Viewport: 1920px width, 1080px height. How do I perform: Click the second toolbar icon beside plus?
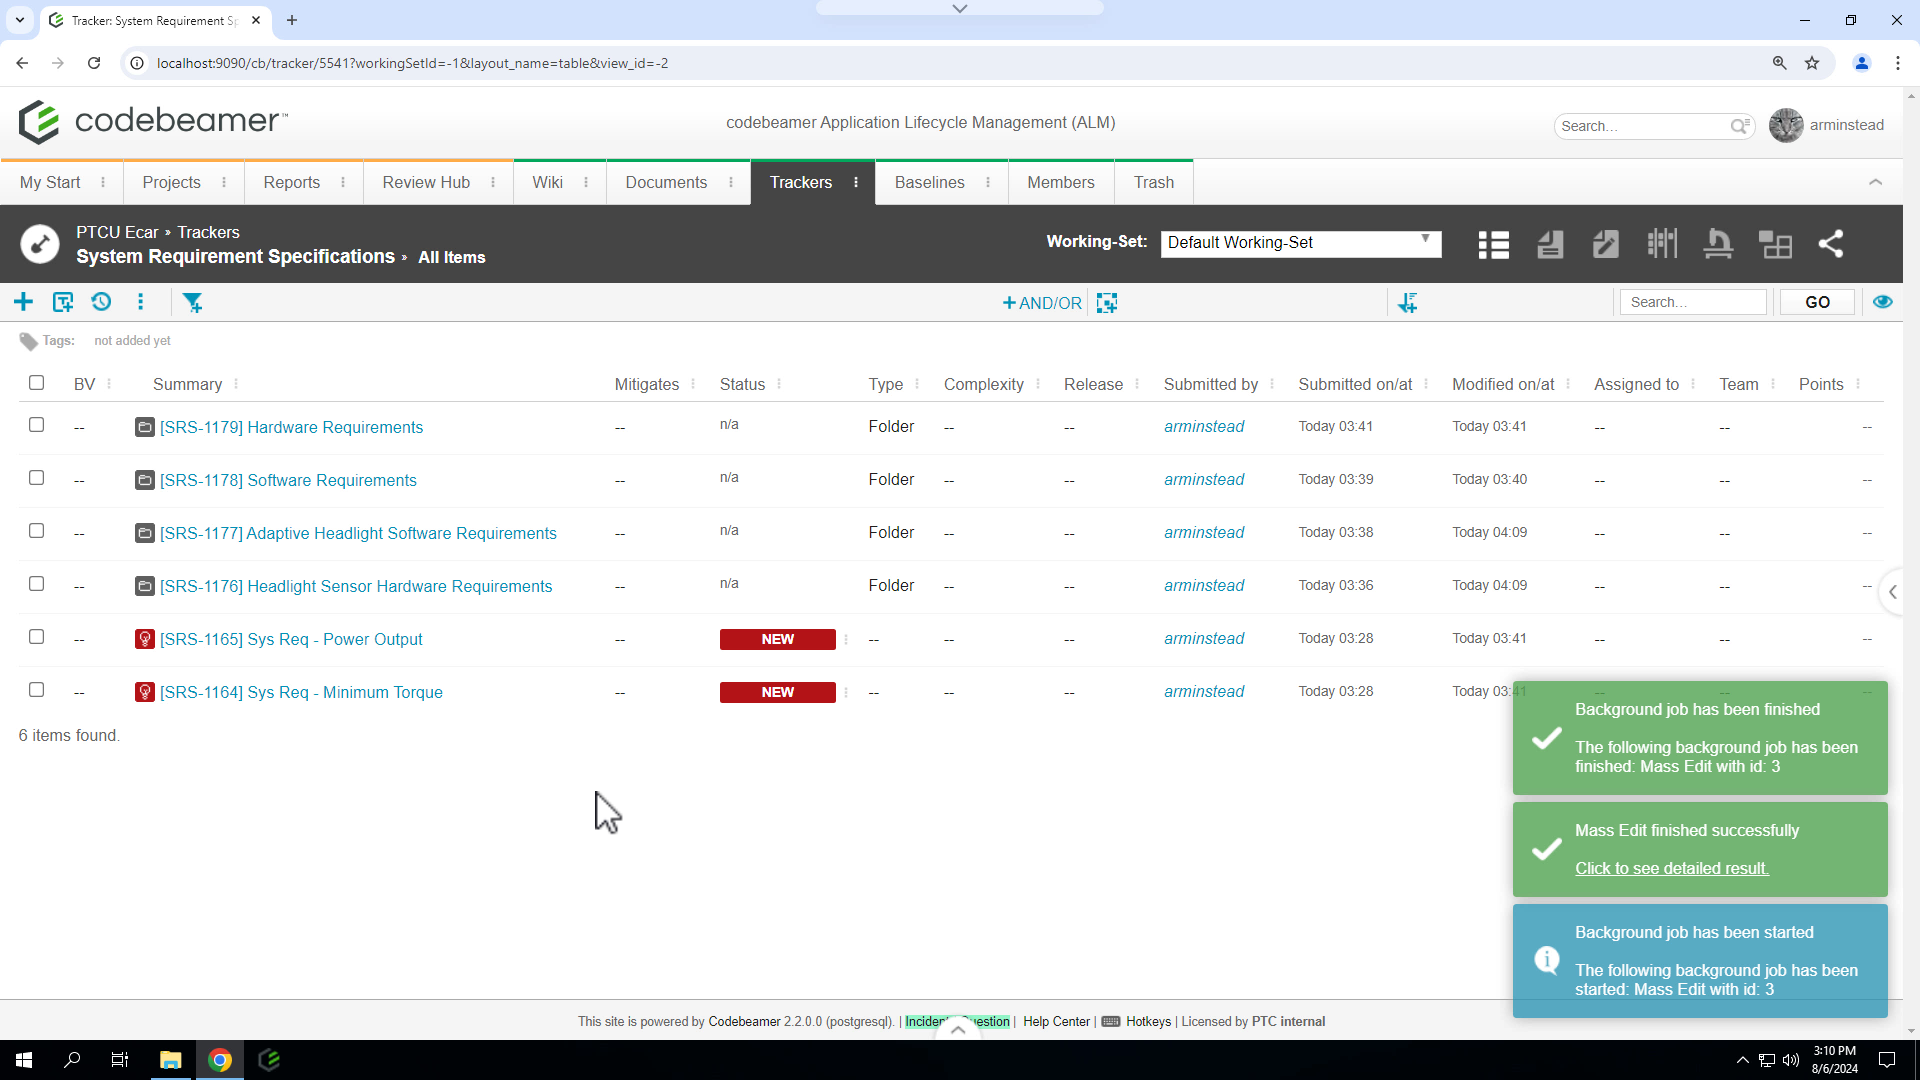(63, 302)
